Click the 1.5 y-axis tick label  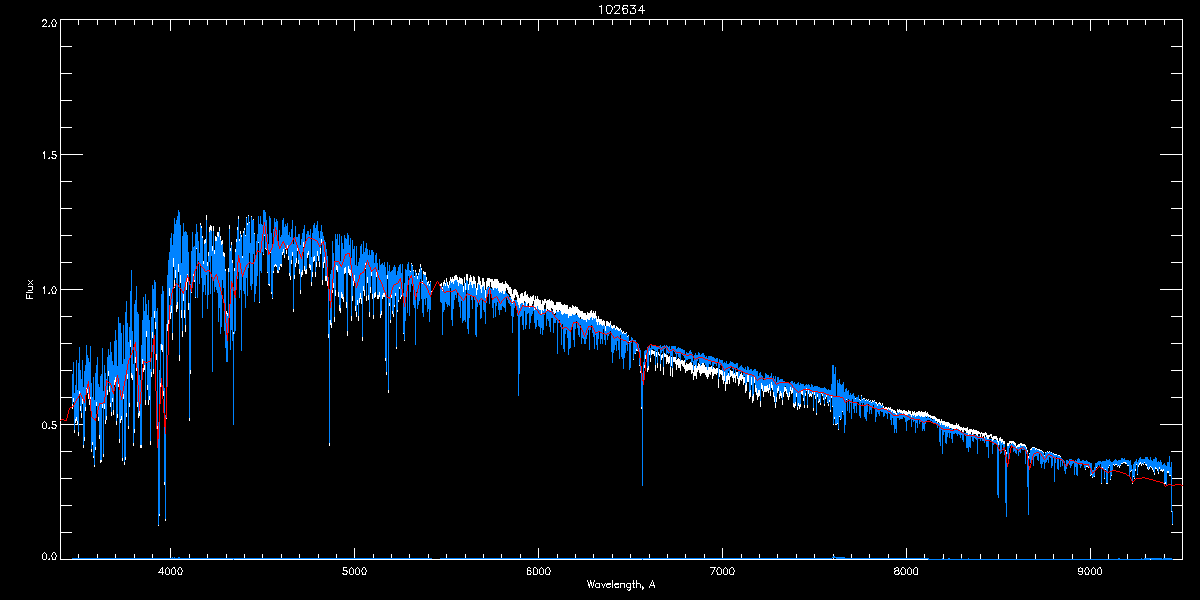click(48, 156)
